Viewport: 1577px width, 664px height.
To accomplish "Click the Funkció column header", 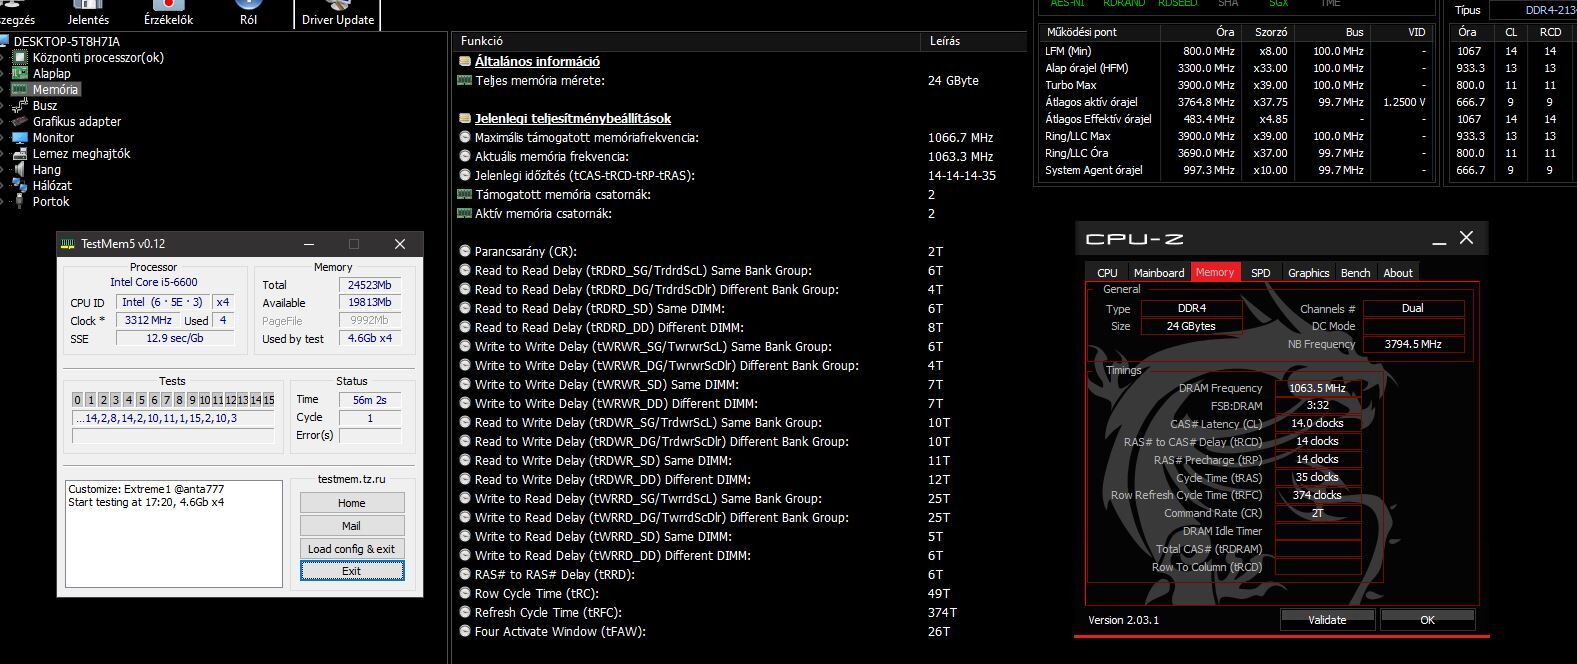I will [x=685, y=41].
